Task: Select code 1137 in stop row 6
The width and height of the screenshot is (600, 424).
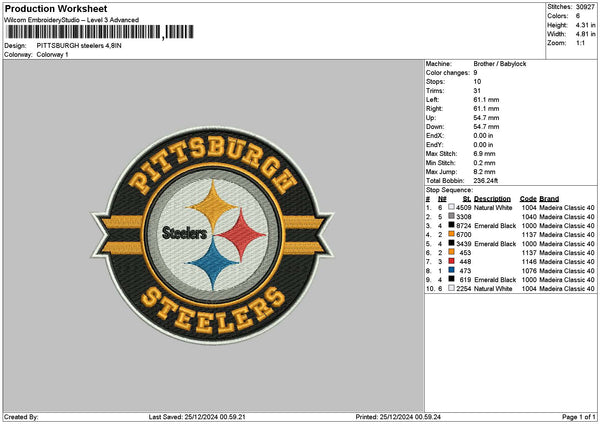Action: [529, 253]
